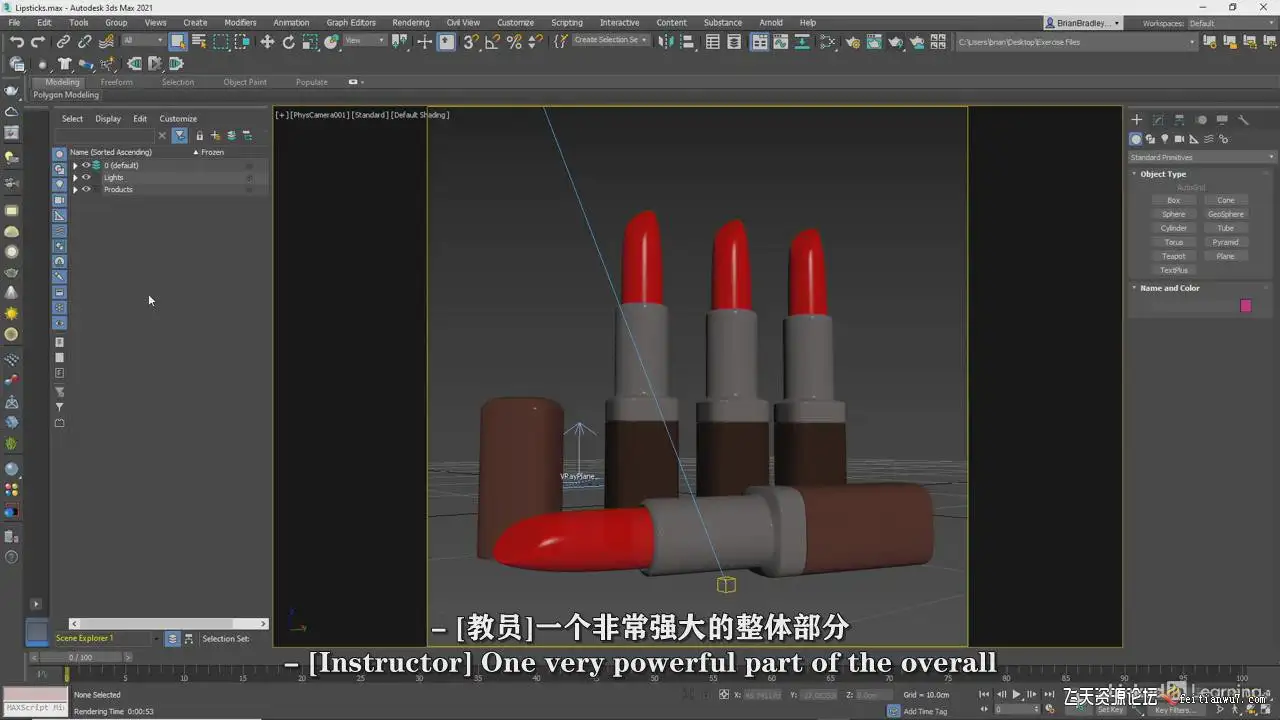1280x720 pixels.
Task: Open the Create tab in the command panel
Action: [1137, 120]
